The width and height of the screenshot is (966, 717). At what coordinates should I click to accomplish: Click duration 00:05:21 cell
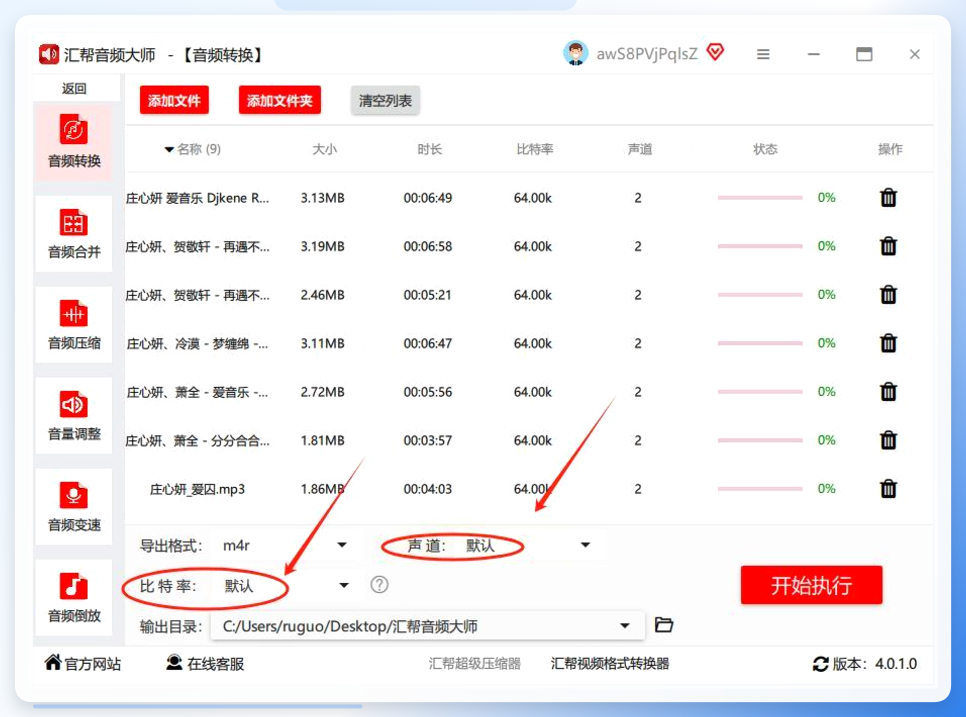point(428,295)
